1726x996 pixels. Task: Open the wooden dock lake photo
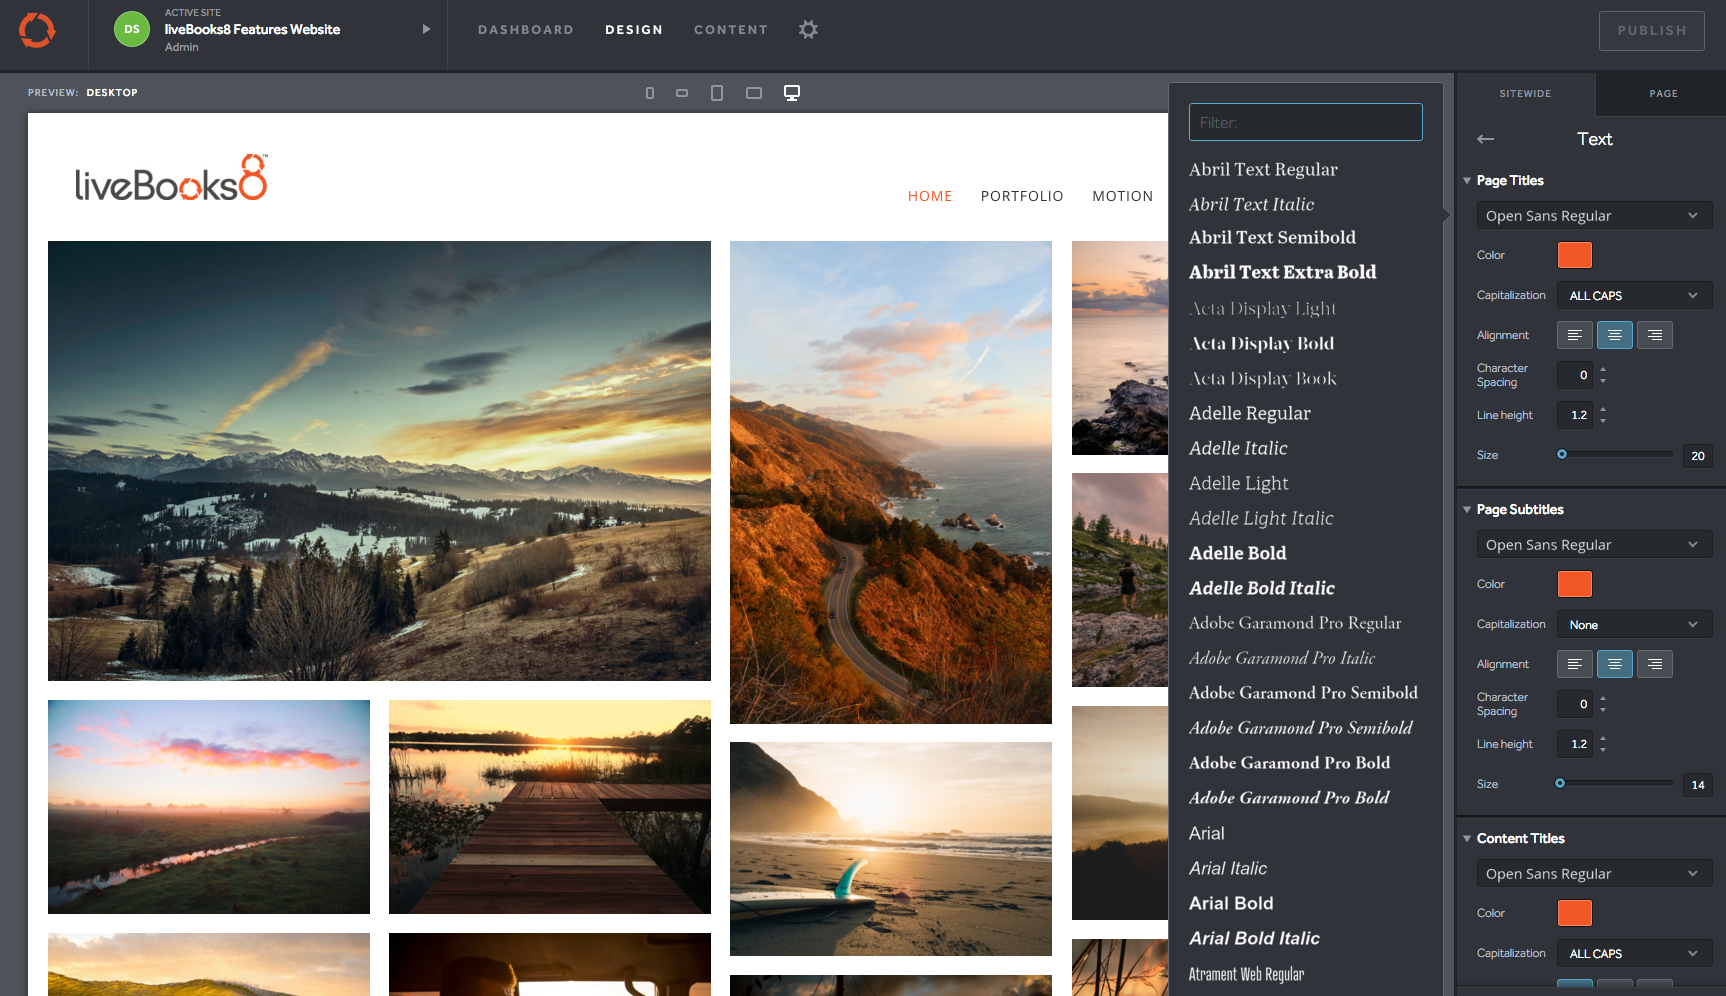pyautogui.click(x=550, y=807)
